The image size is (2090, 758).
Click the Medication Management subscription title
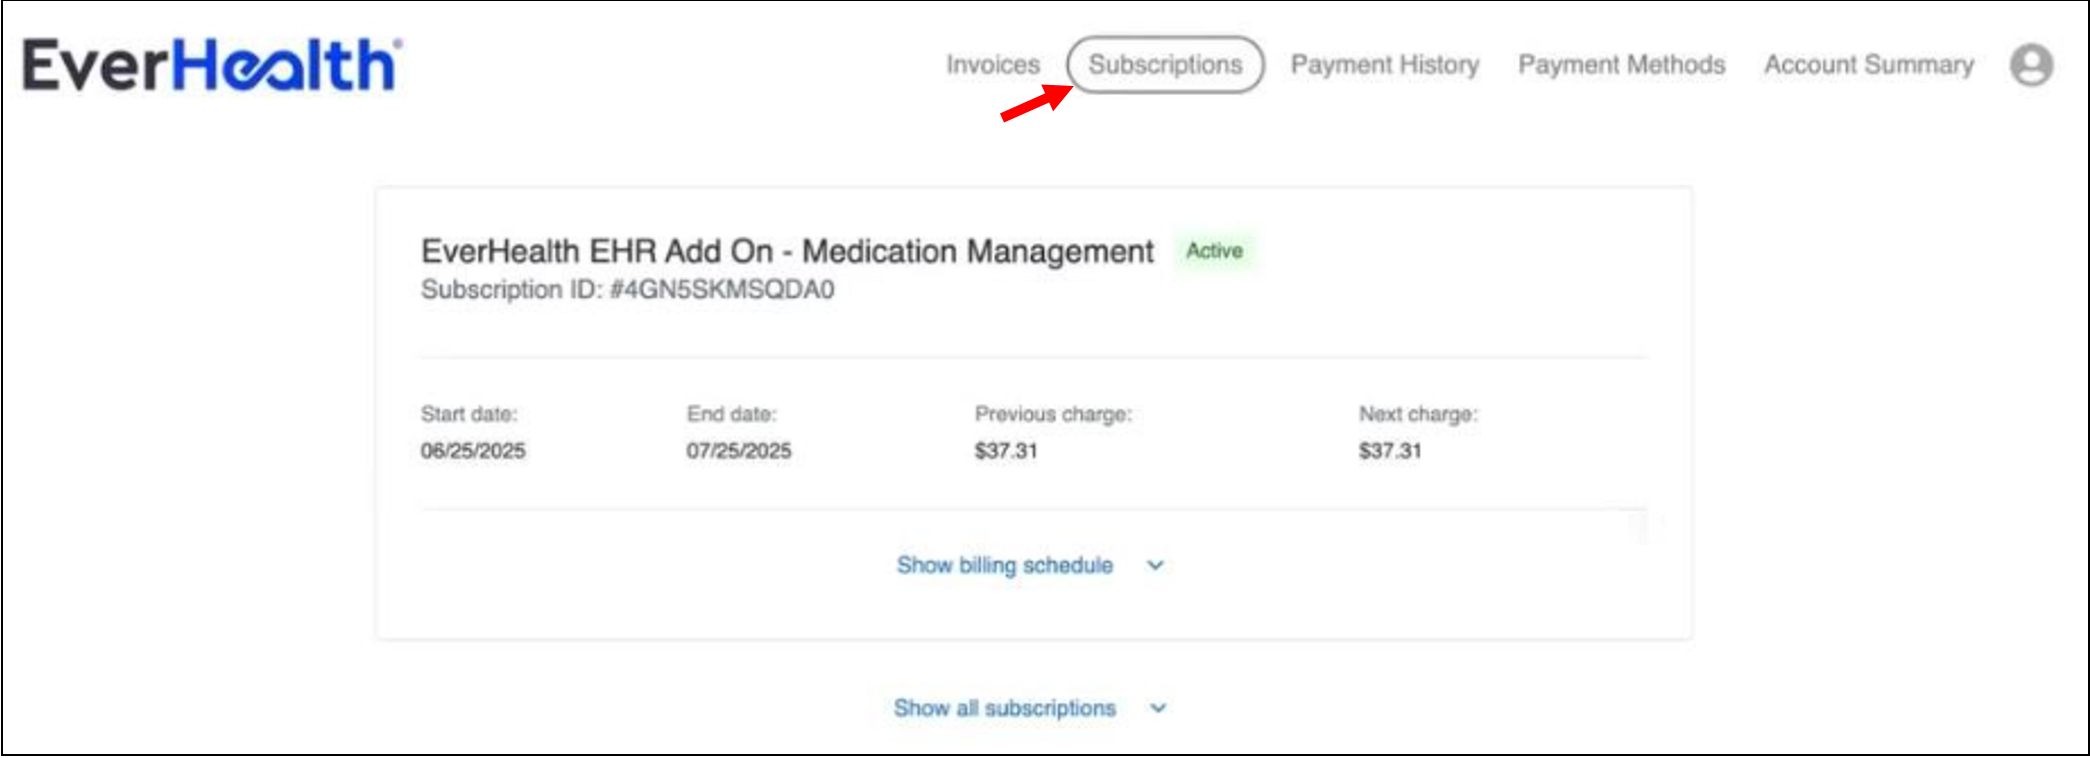point(787,251)
